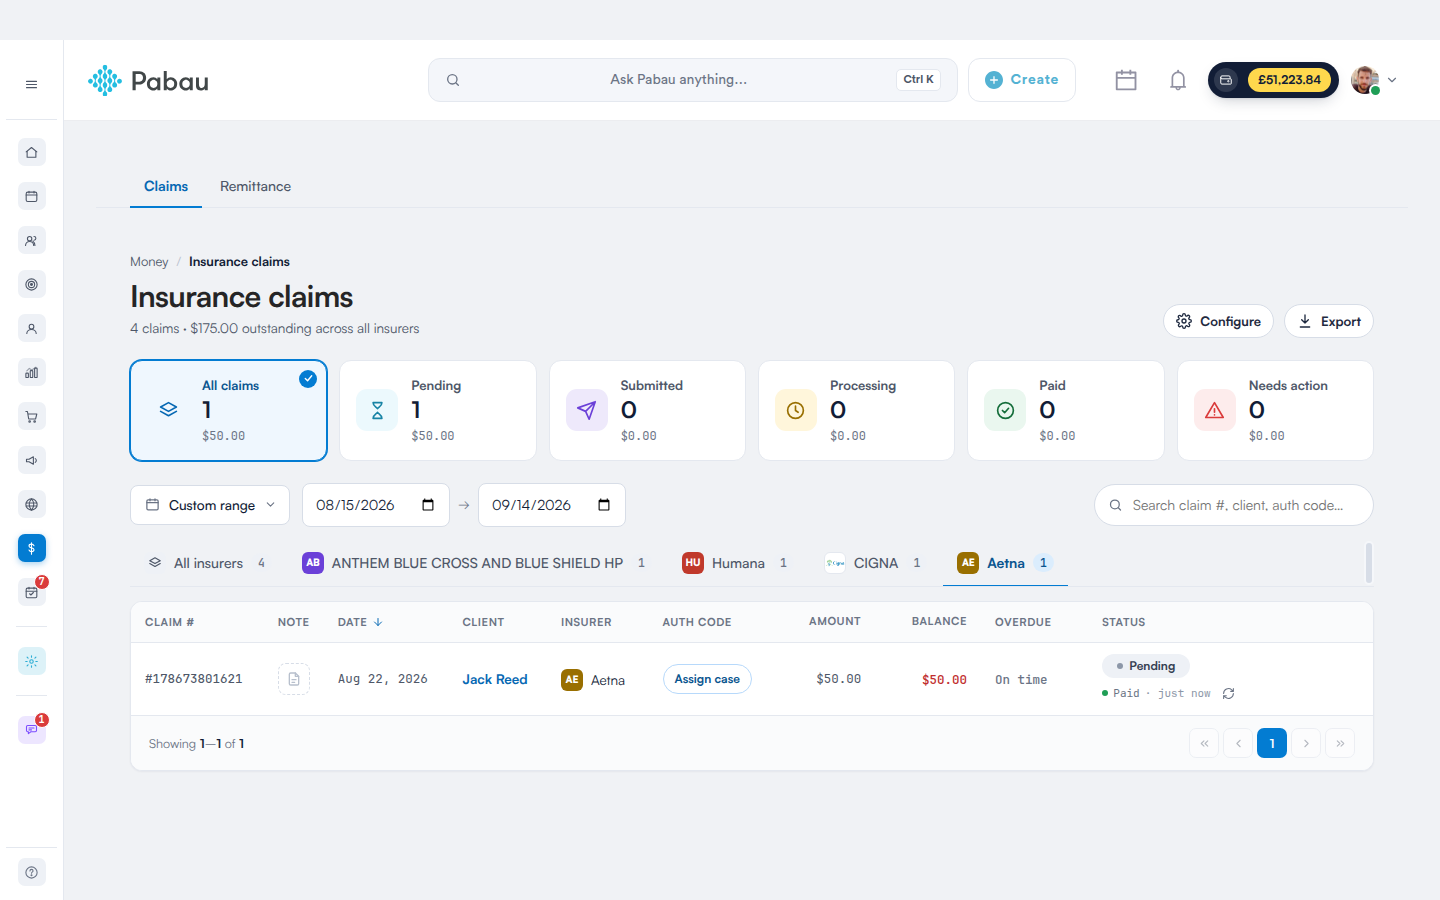Open the megaphone marketing sidebar icon

pyautogui.click(x=32, y=461)
